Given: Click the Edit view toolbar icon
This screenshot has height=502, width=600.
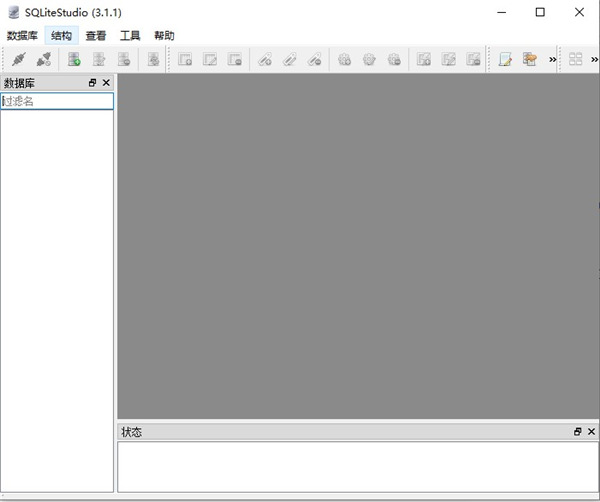Looking at the screenshot, I should pos(449,59).
